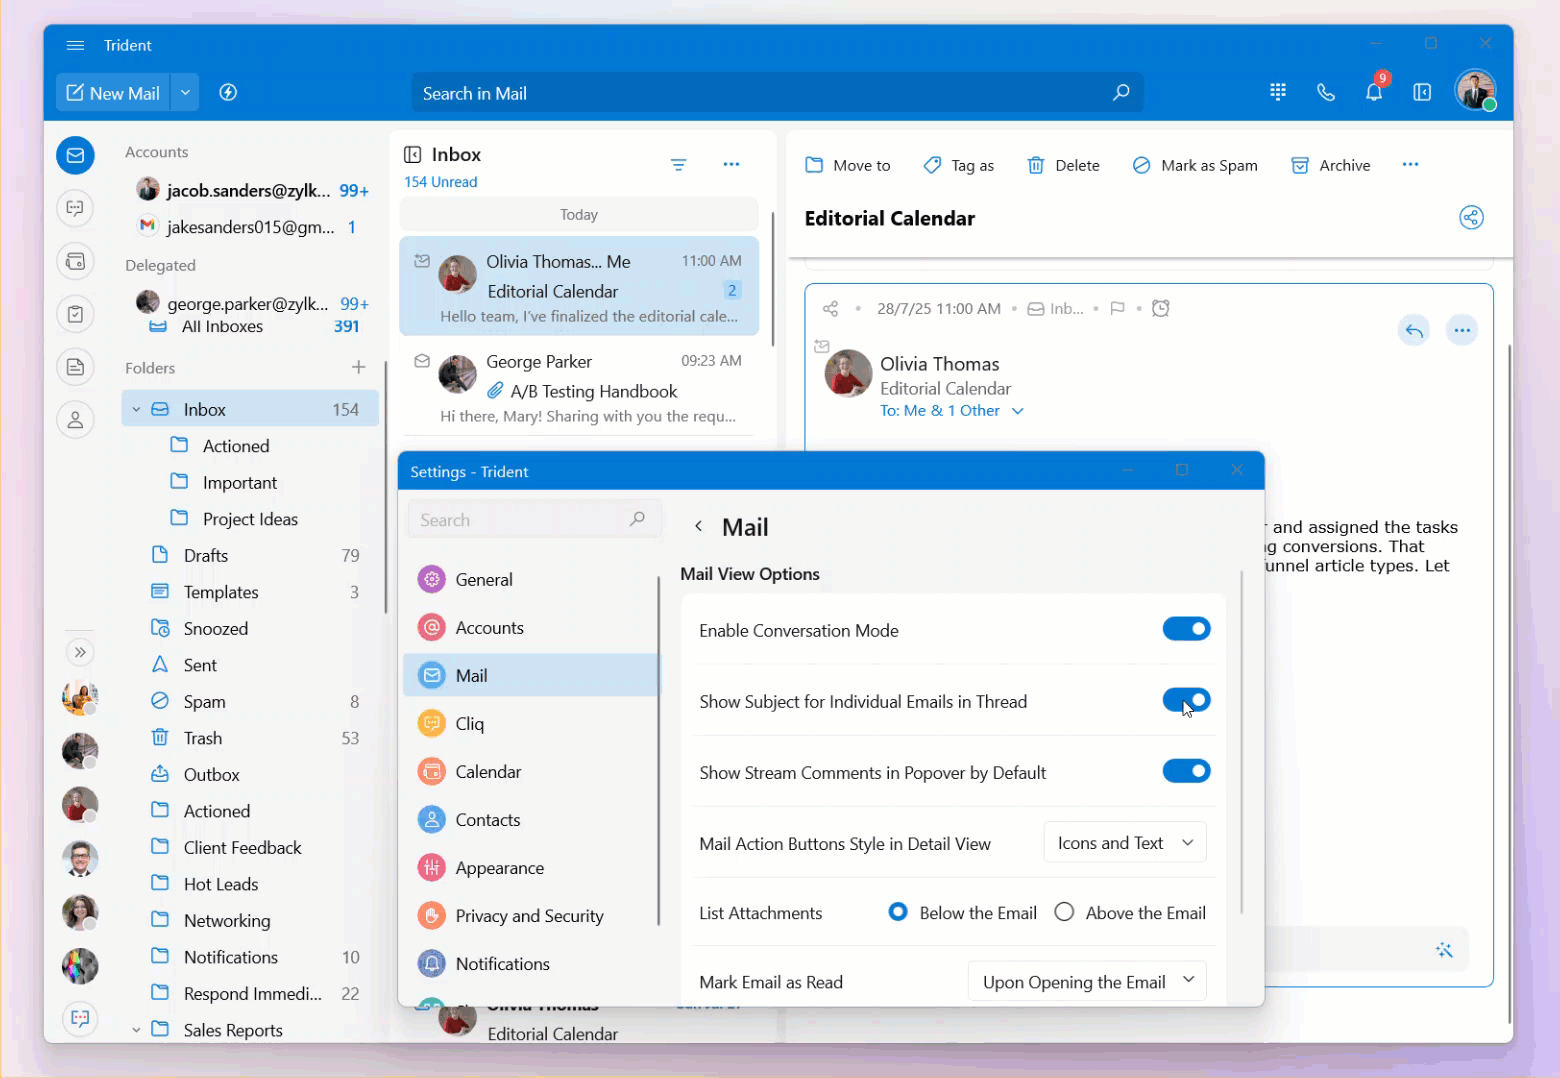Screen dimensions: 1560x1078
Task: Click the flag icon in email header
Action: (1117, 309)
